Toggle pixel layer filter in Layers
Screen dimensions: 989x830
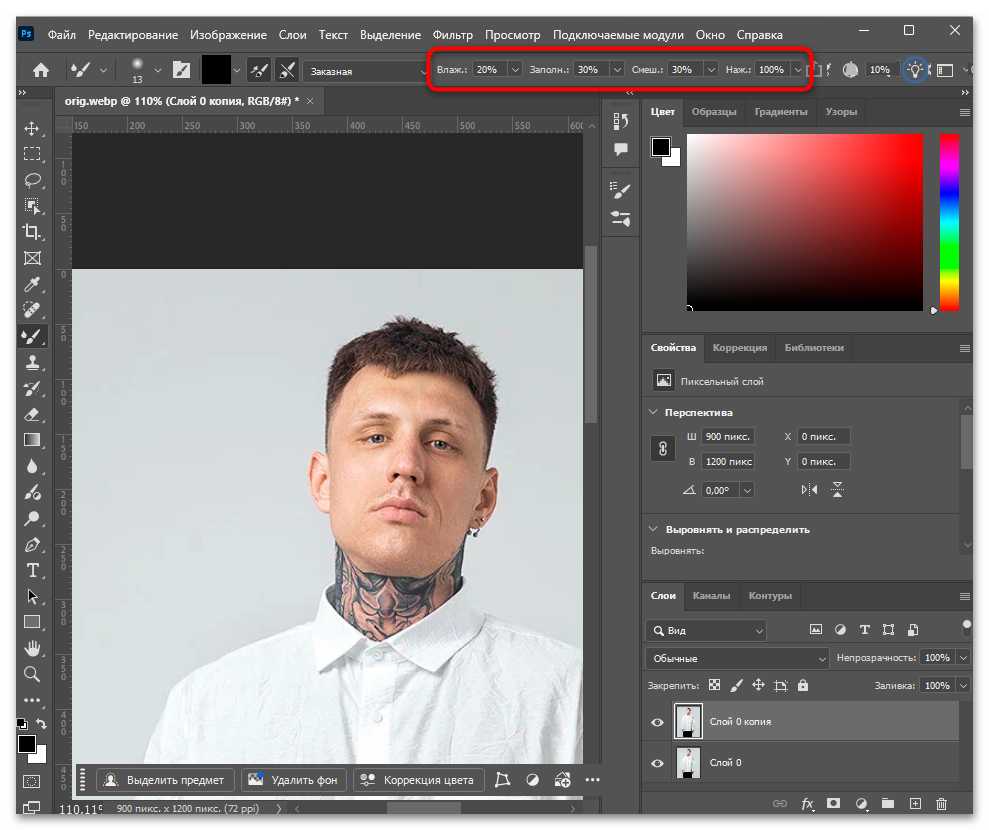(x=816, y=629)
